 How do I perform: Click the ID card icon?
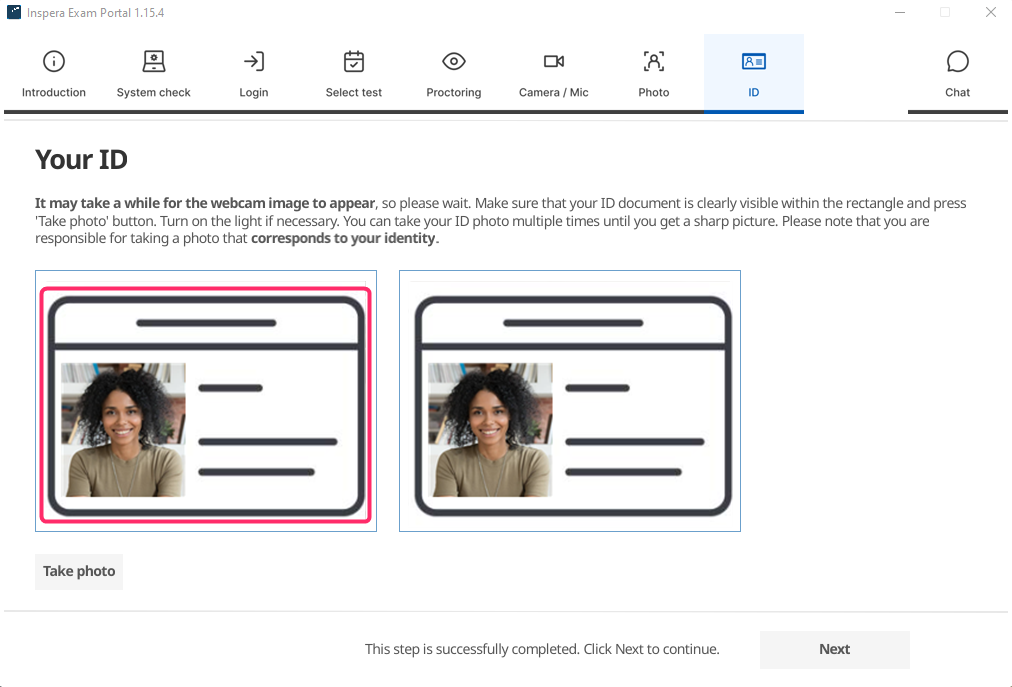point(754,62)
